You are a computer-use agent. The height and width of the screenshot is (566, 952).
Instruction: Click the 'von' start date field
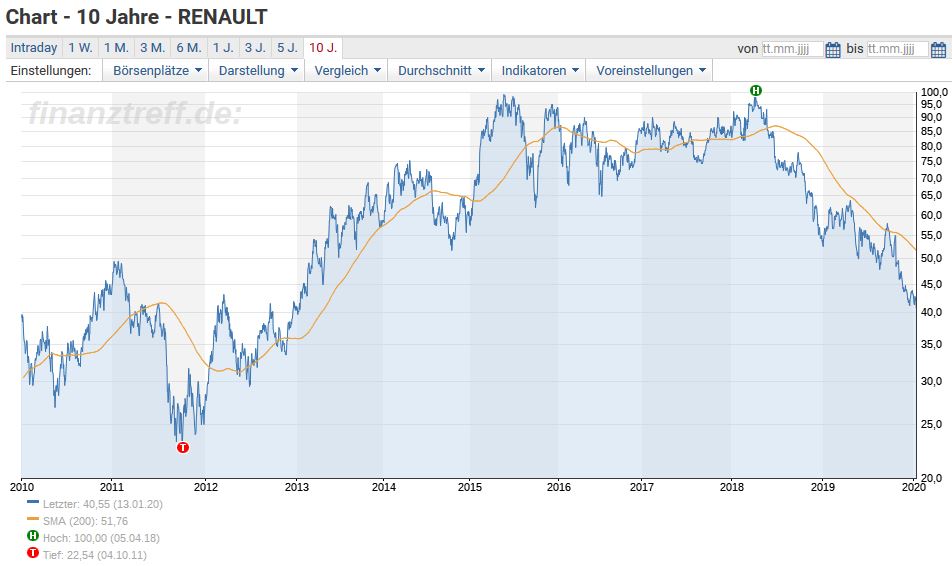pyautogui.click(x=792, y=49)
